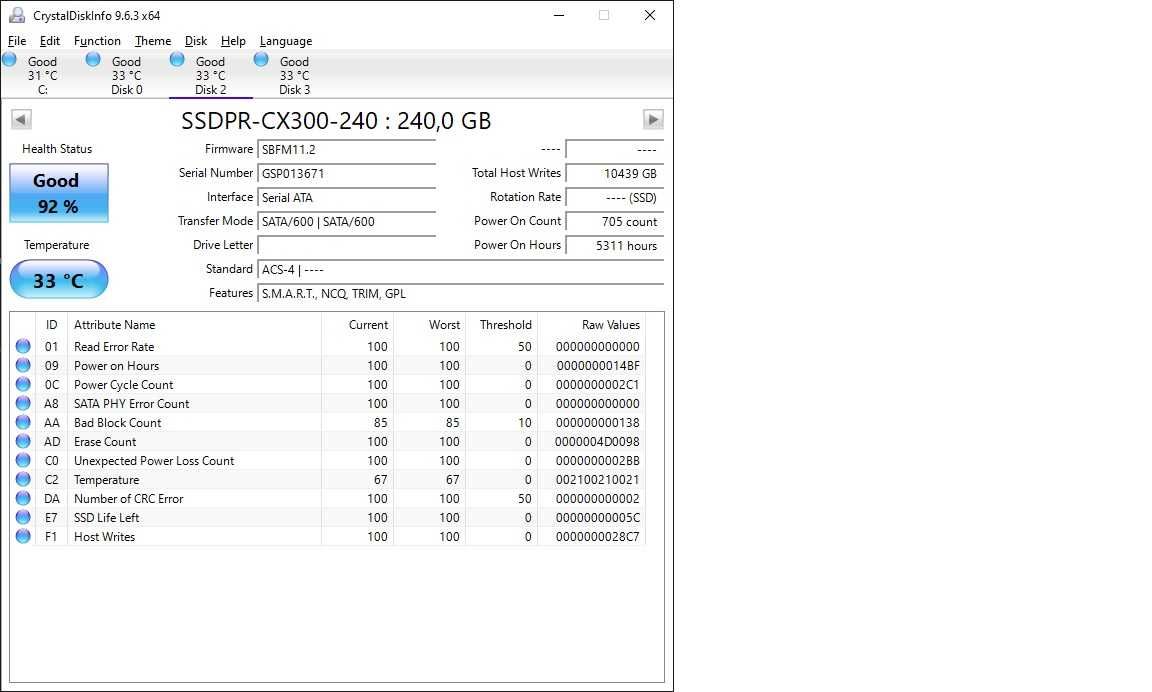Click status orb for SATA PHY Error Count

click(23, 403)
